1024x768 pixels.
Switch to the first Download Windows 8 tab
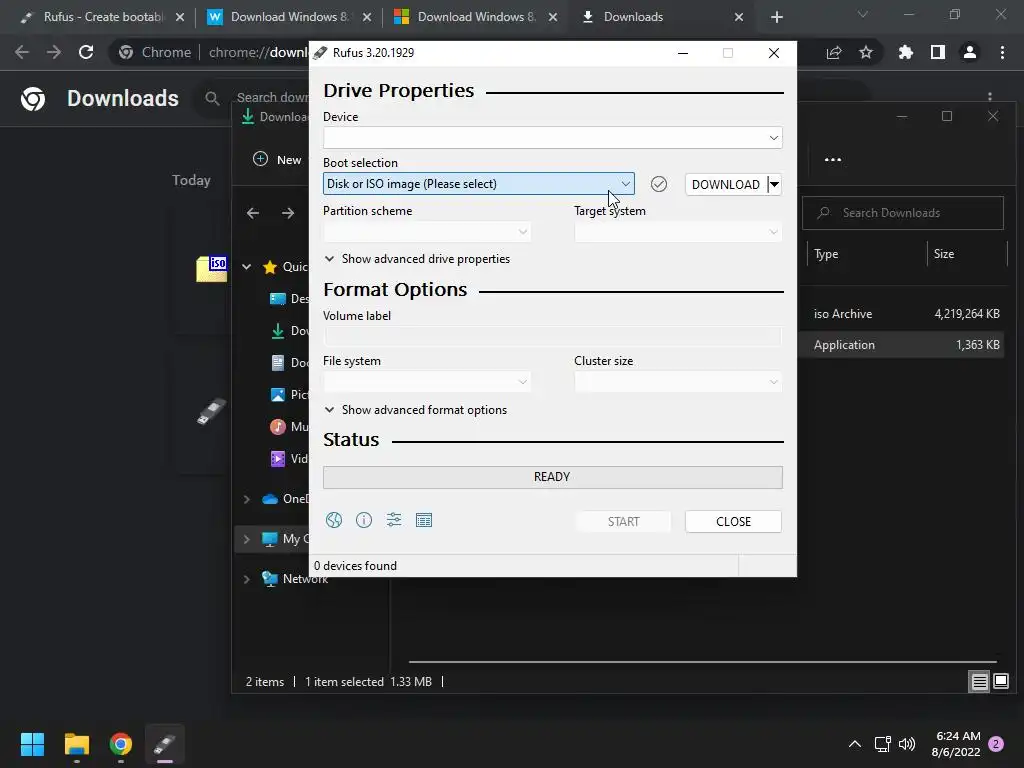tap(287, 17)
